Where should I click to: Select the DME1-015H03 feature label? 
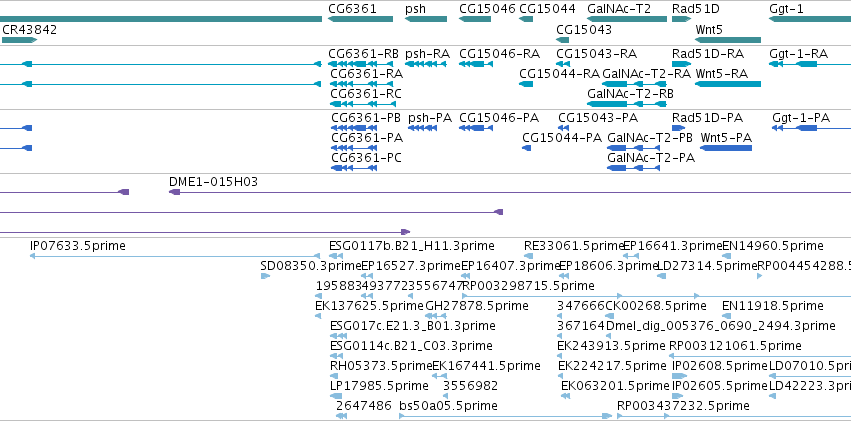click(213, 182)
